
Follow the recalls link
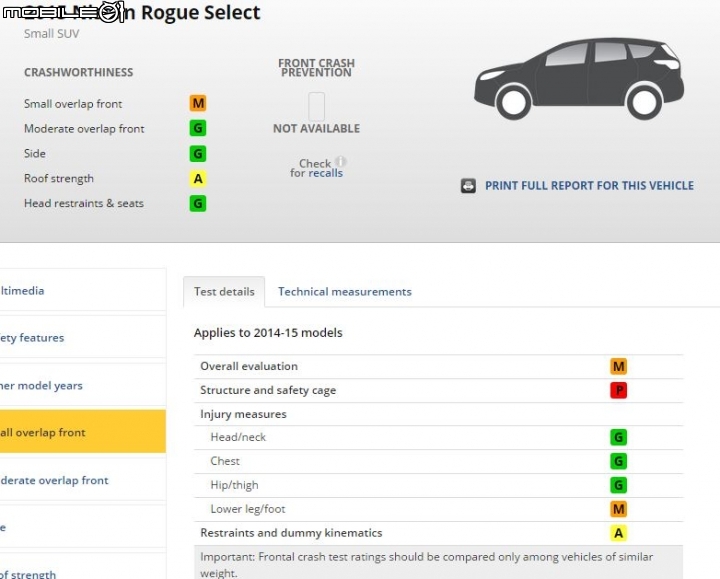326,173
